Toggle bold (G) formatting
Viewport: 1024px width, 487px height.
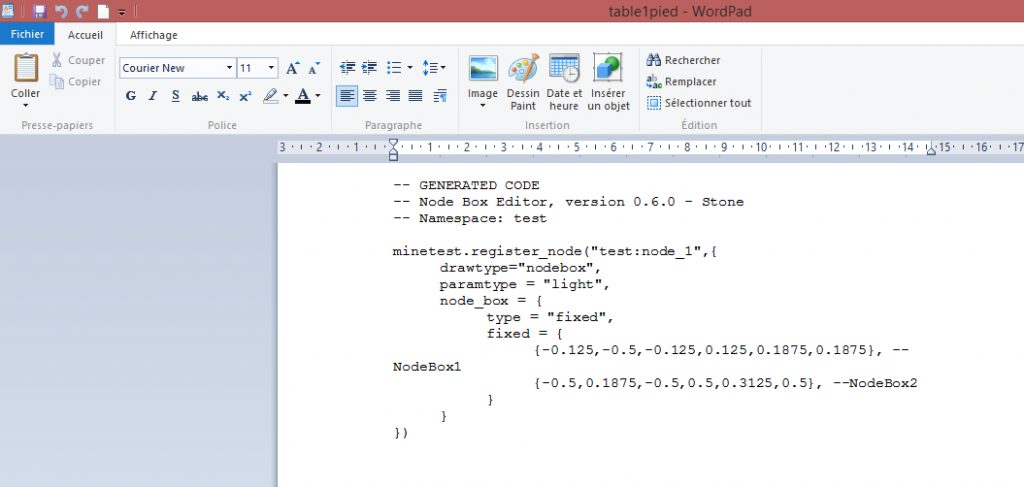(131, 97)
